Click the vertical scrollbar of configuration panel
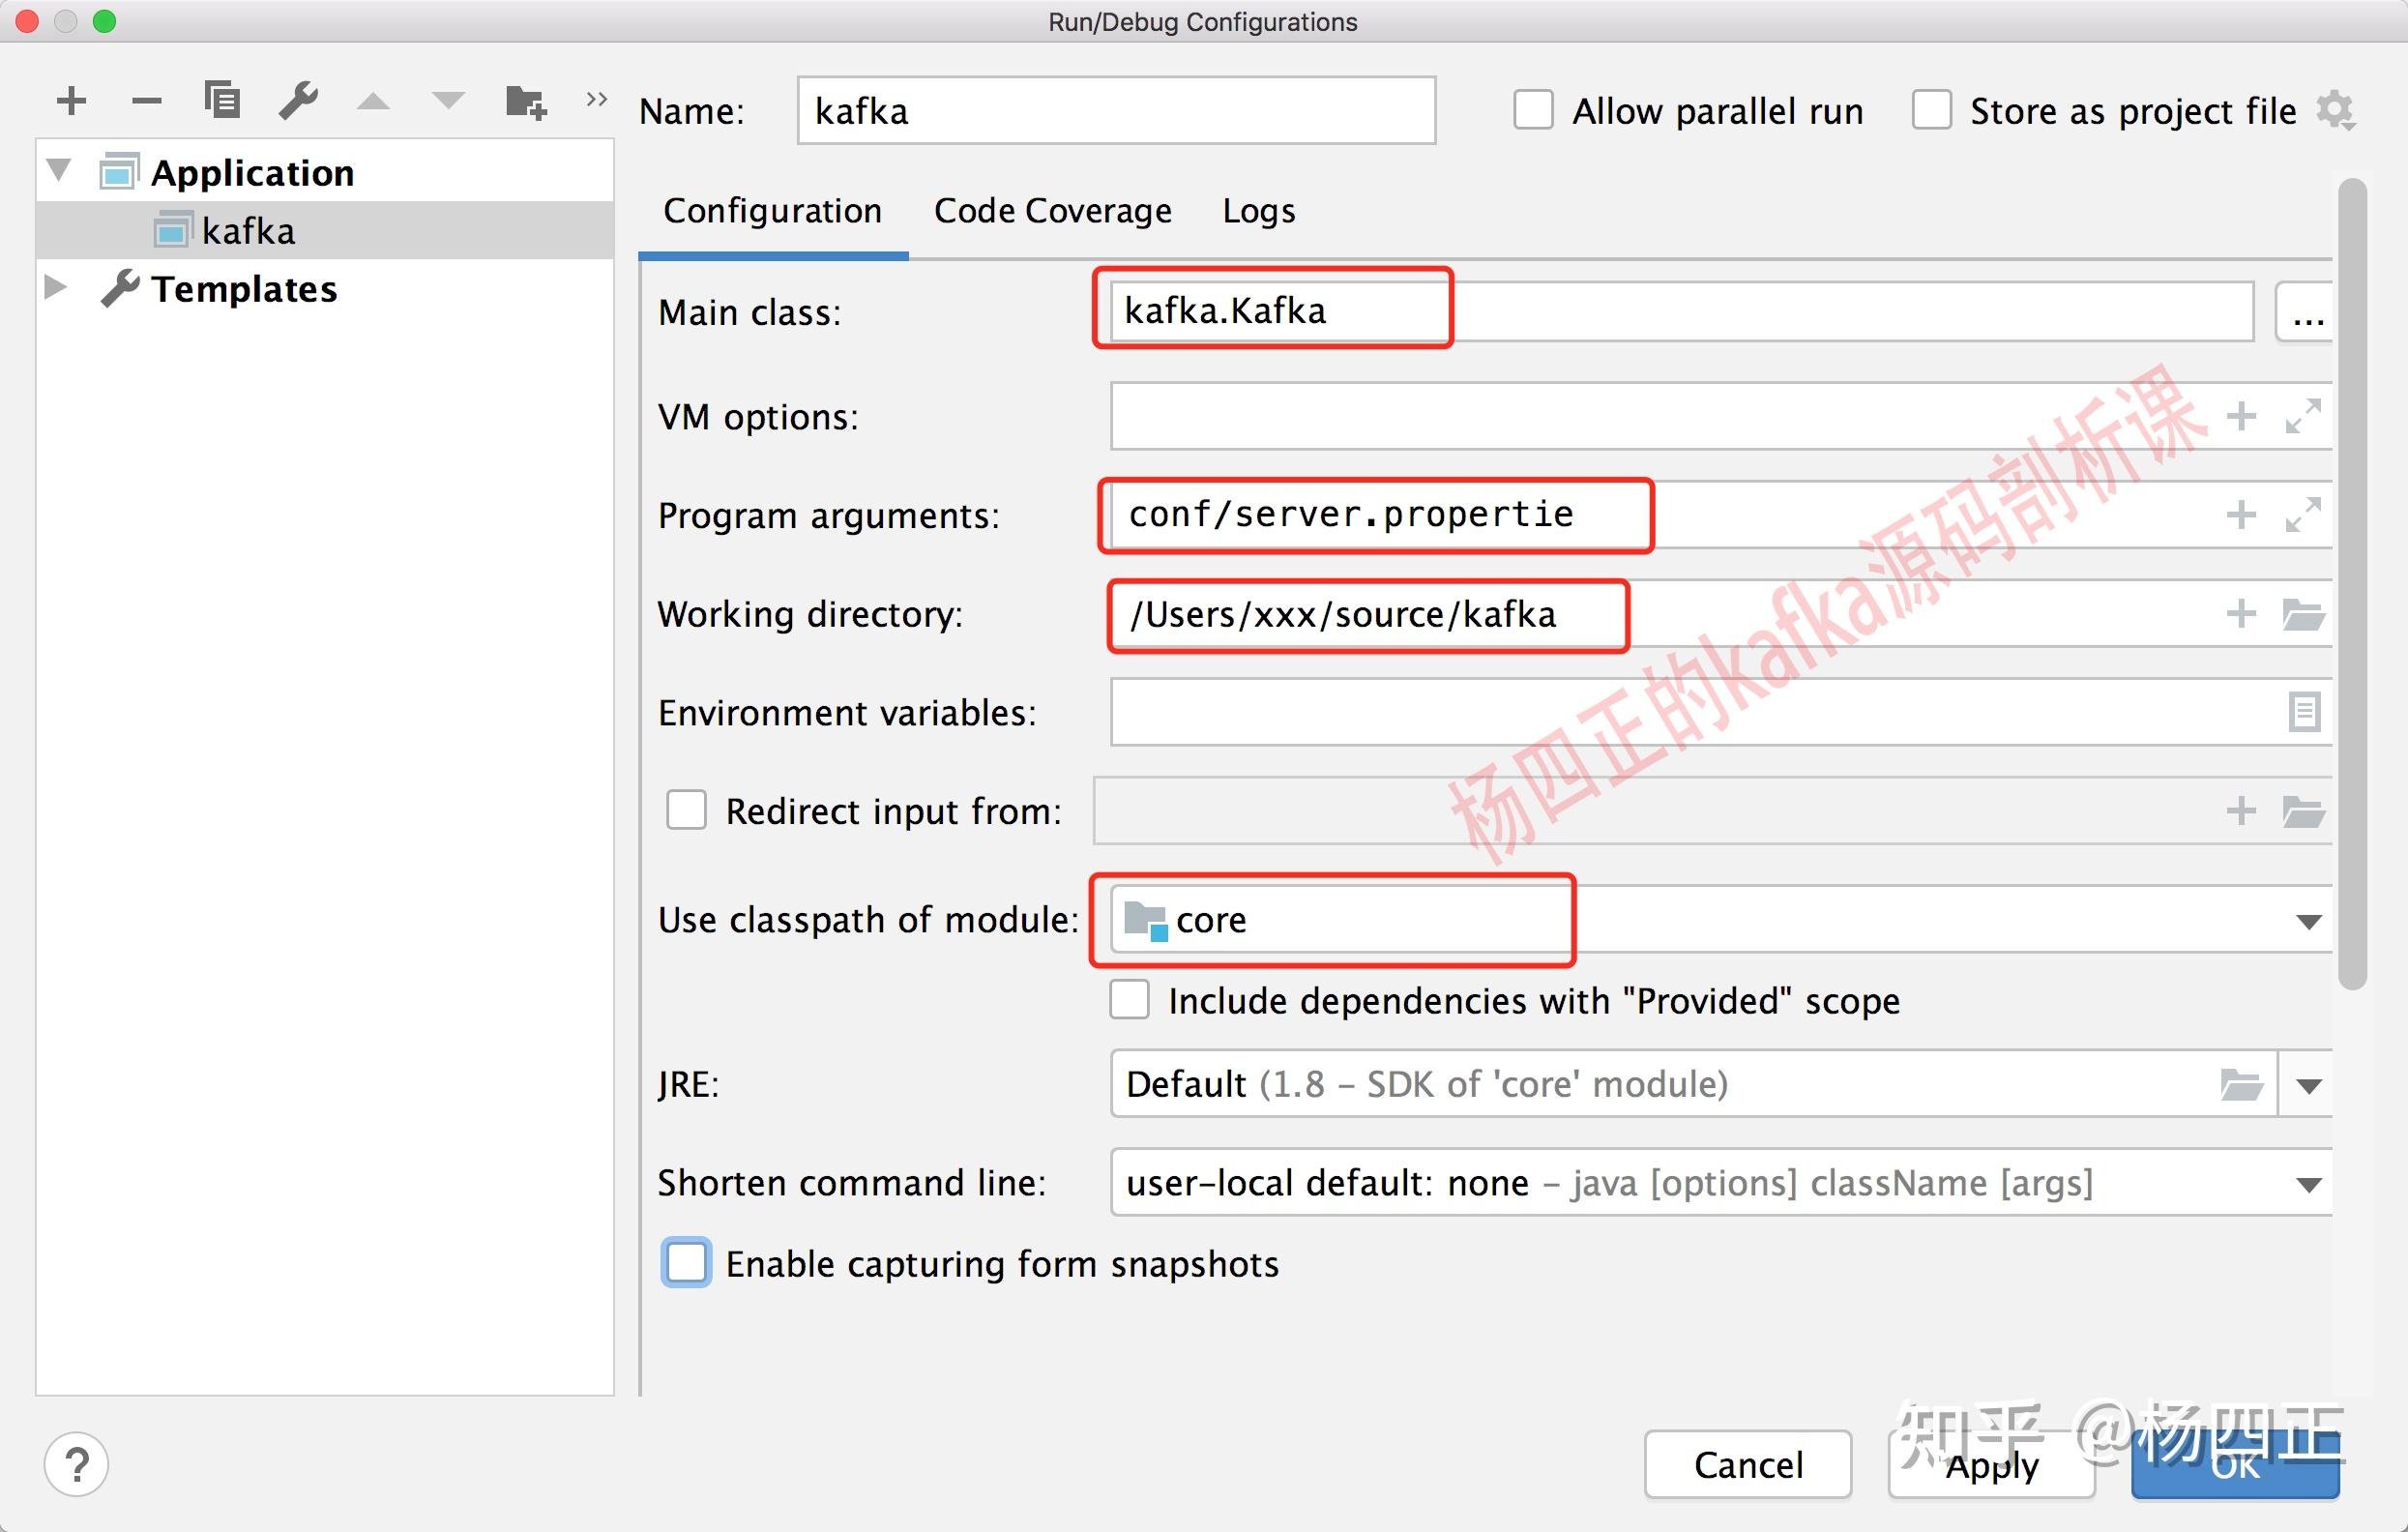This screenshot has width=2408, height=1532. [2353, 583]
